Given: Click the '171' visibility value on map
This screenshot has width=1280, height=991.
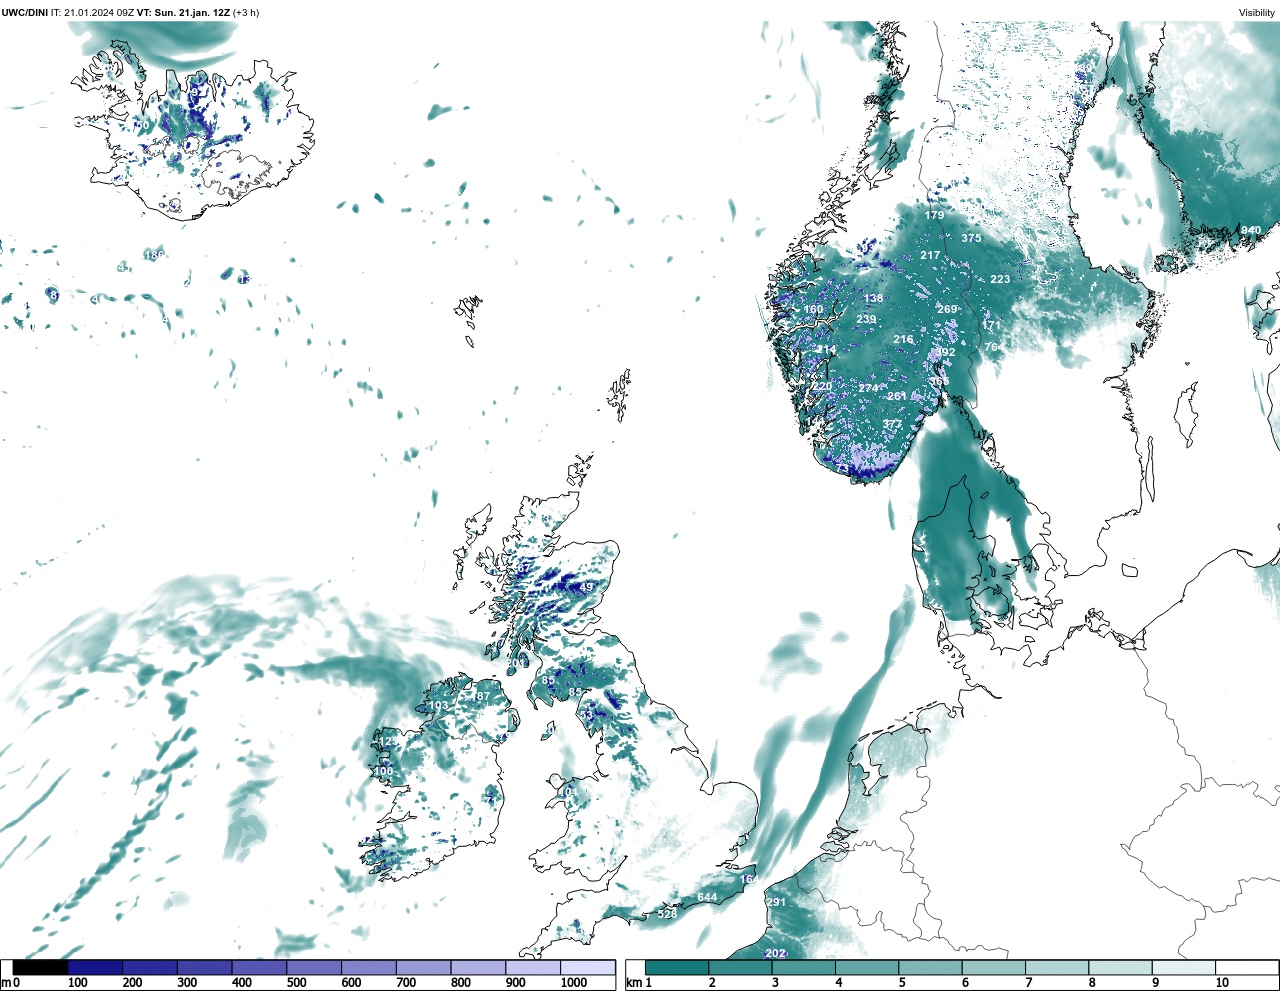Looking at the screenshot, I should click(991, 325).
